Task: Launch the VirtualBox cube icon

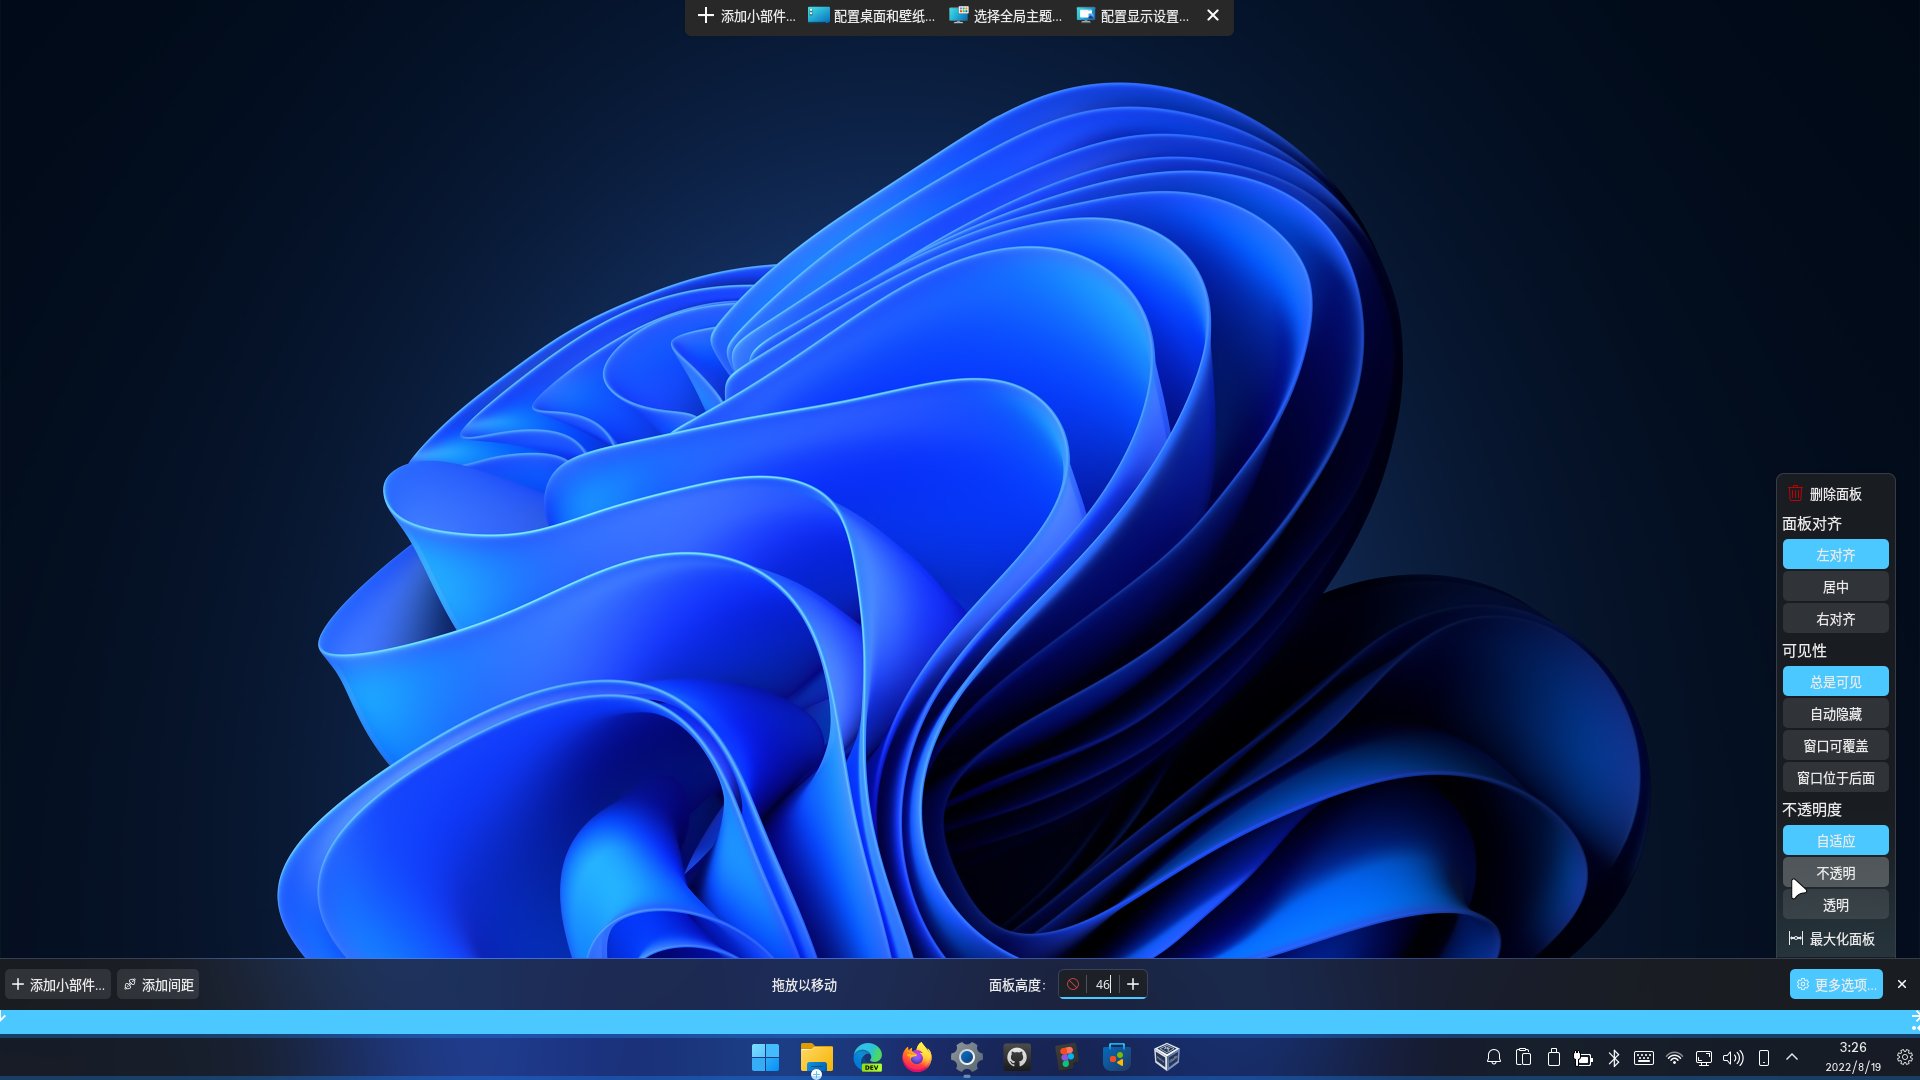Action: (1167, 1057)
